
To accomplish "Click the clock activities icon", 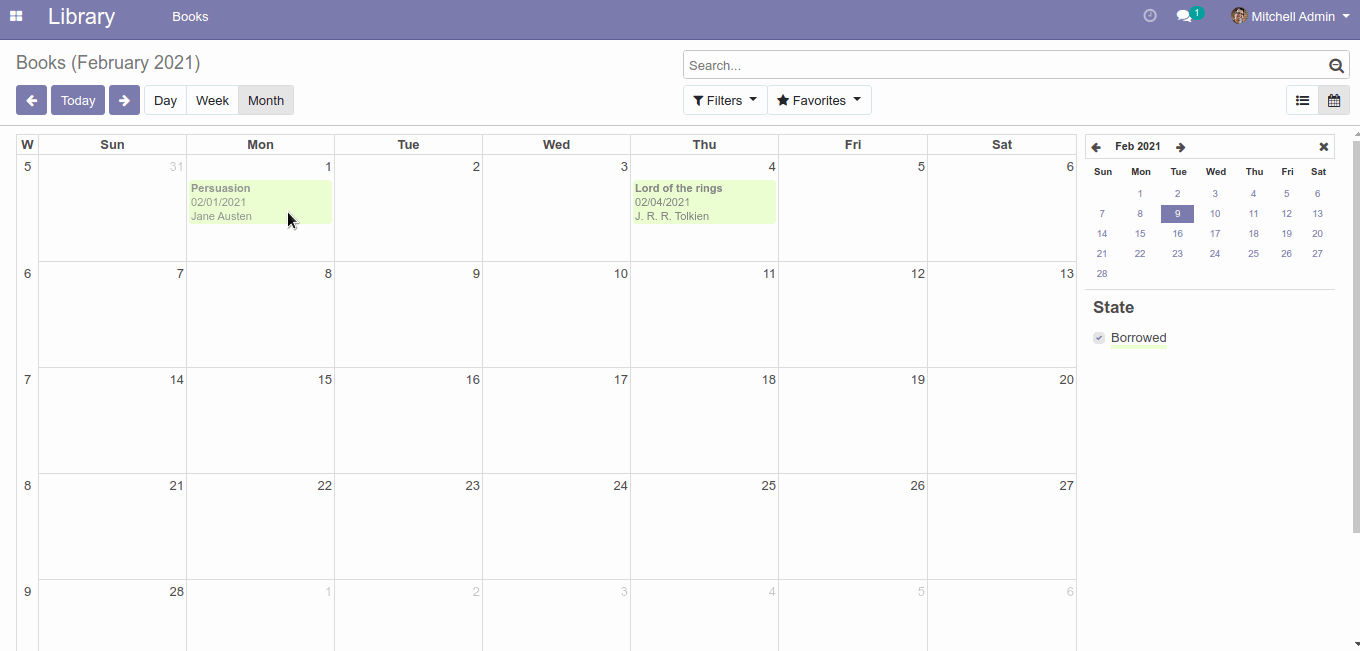I will [1150, 16].
